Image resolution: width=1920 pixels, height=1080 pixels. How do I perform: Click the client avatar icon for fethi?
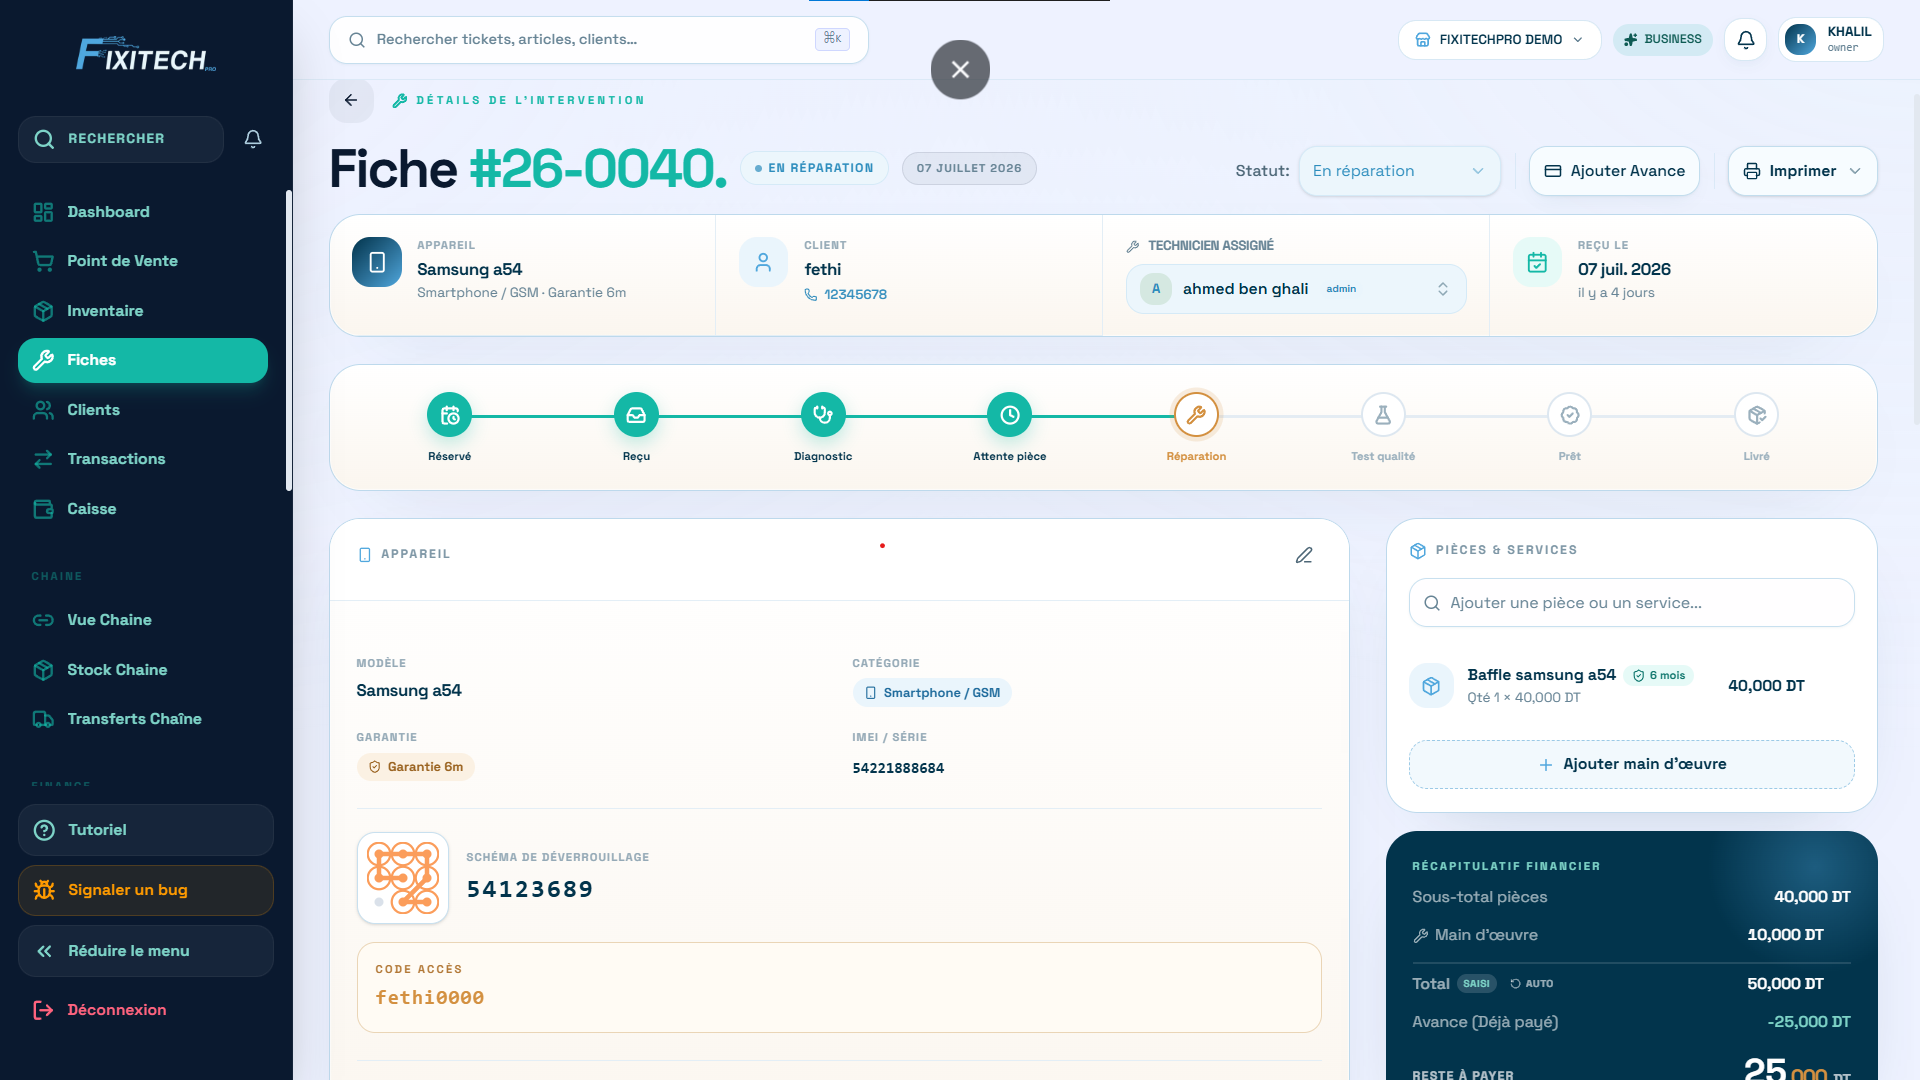pyautogui.click(x=763, y=262)
